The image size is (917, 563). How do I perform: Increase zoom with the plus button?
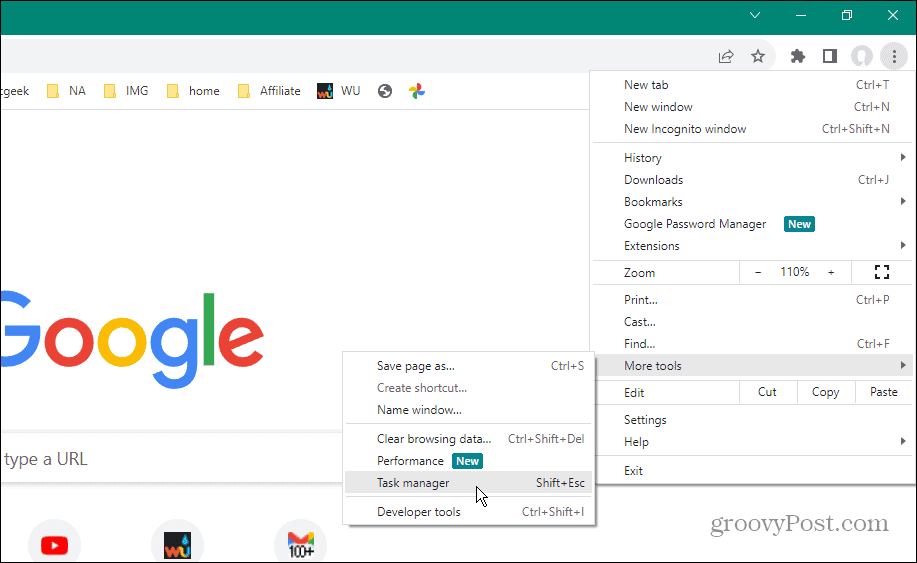click(x=831, y=272)
